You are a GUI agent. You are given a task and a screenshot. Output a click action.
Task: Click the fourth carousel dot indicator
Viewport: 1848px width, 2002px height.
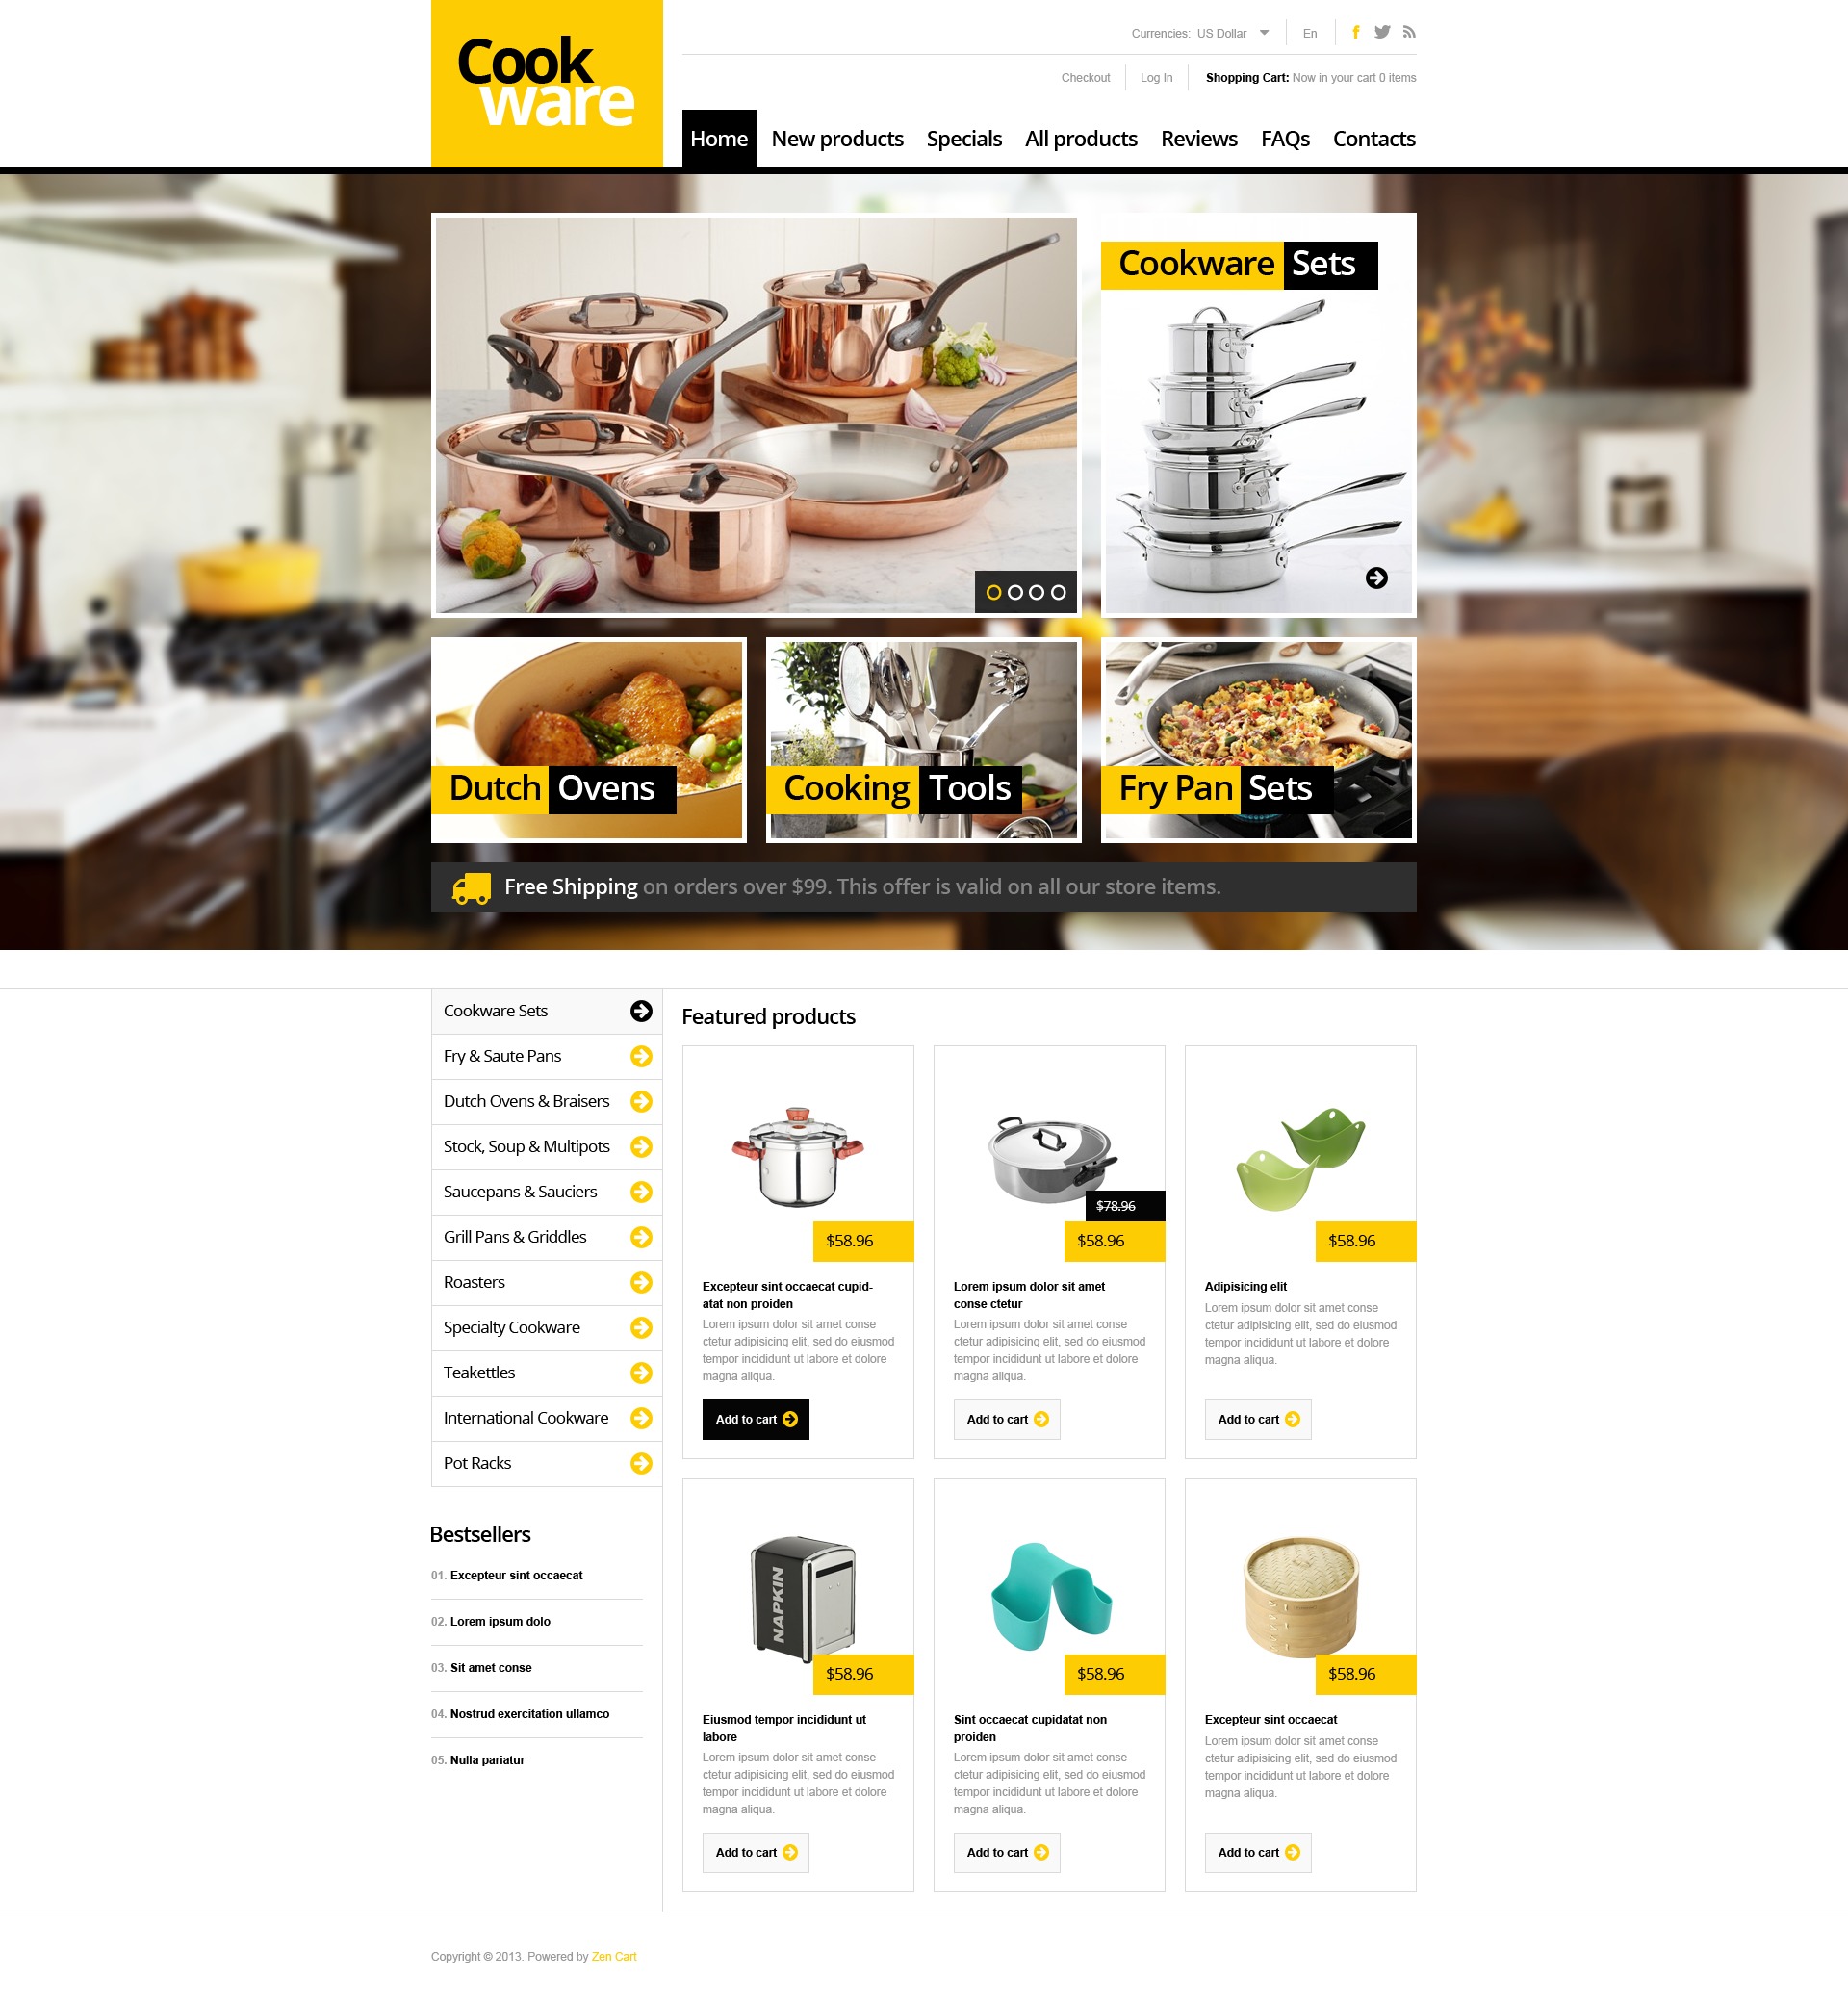1060,589
